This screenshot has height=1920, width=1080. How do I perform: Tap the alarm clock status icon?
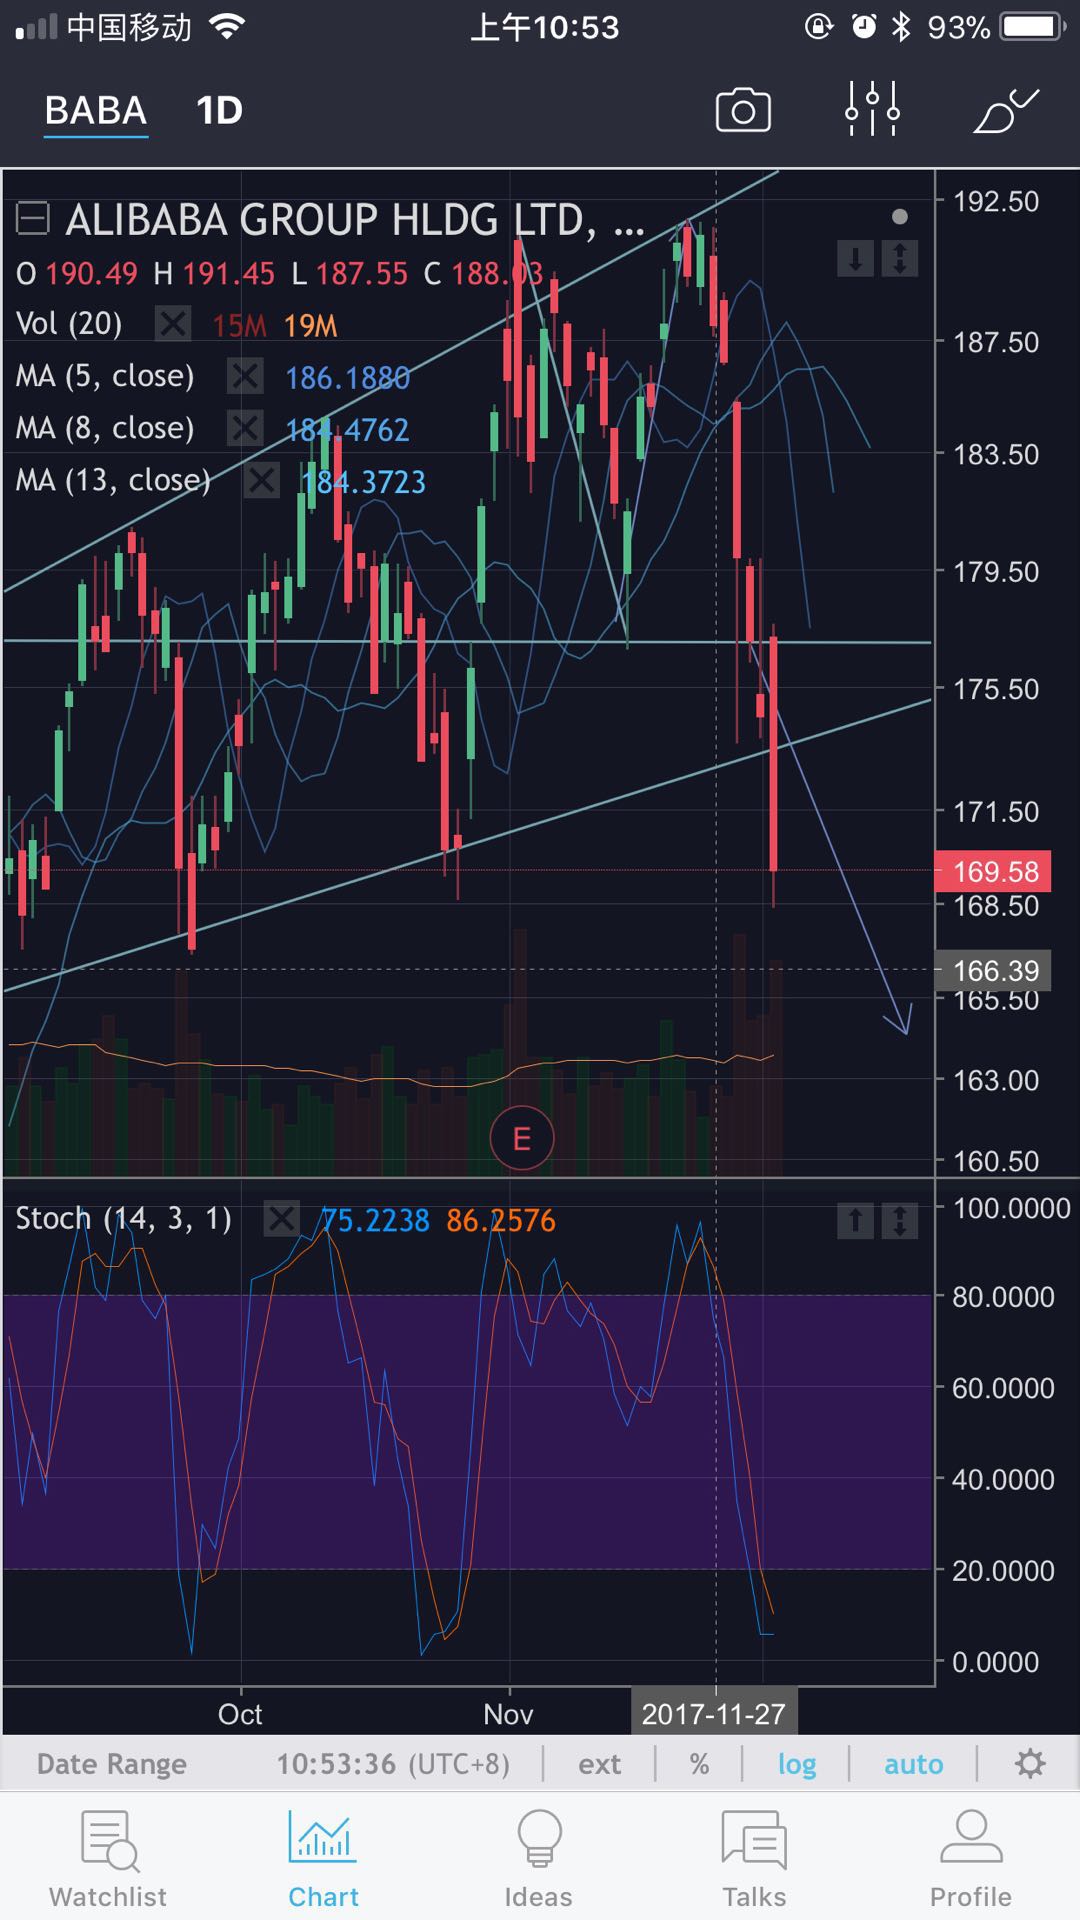point(864,27)
